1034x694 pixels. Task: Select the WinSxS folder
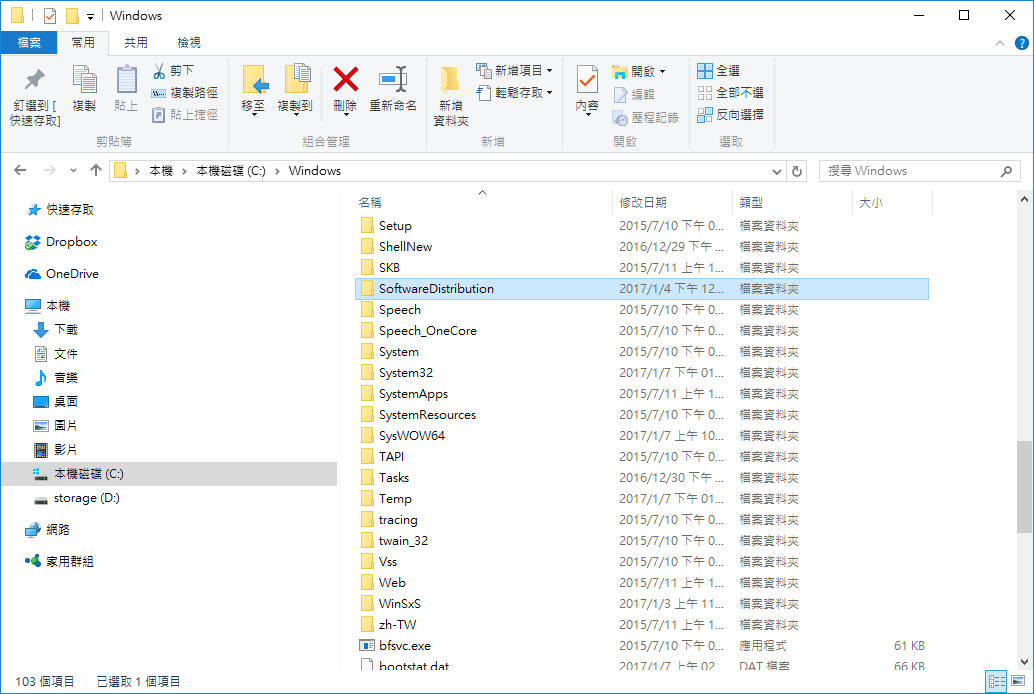point(642,604)
